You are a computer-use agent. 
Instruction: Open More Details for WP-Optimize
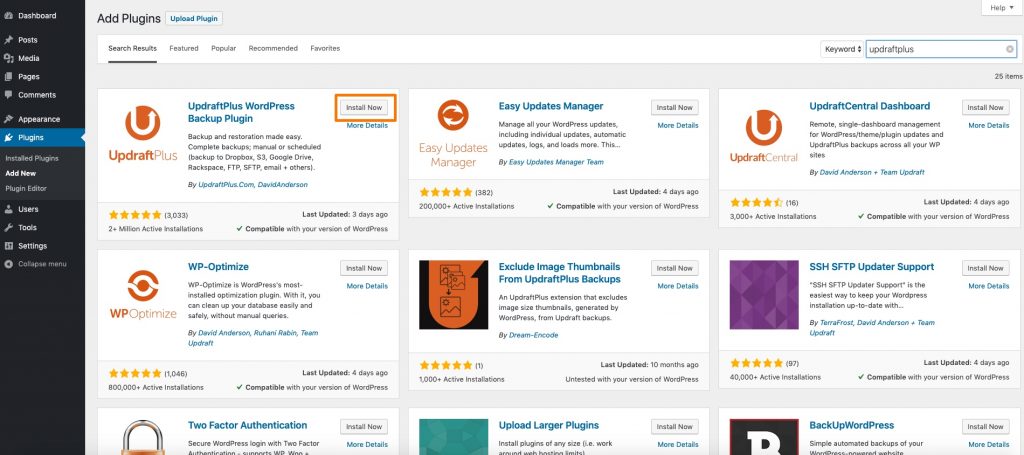point(367,286)
